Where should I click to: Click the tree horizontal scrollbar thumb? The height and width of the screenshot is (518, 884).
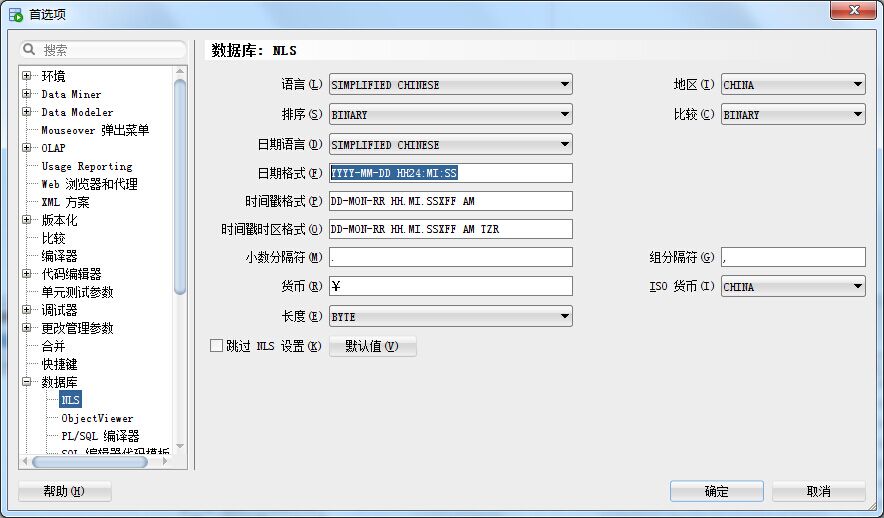[90, 462]
